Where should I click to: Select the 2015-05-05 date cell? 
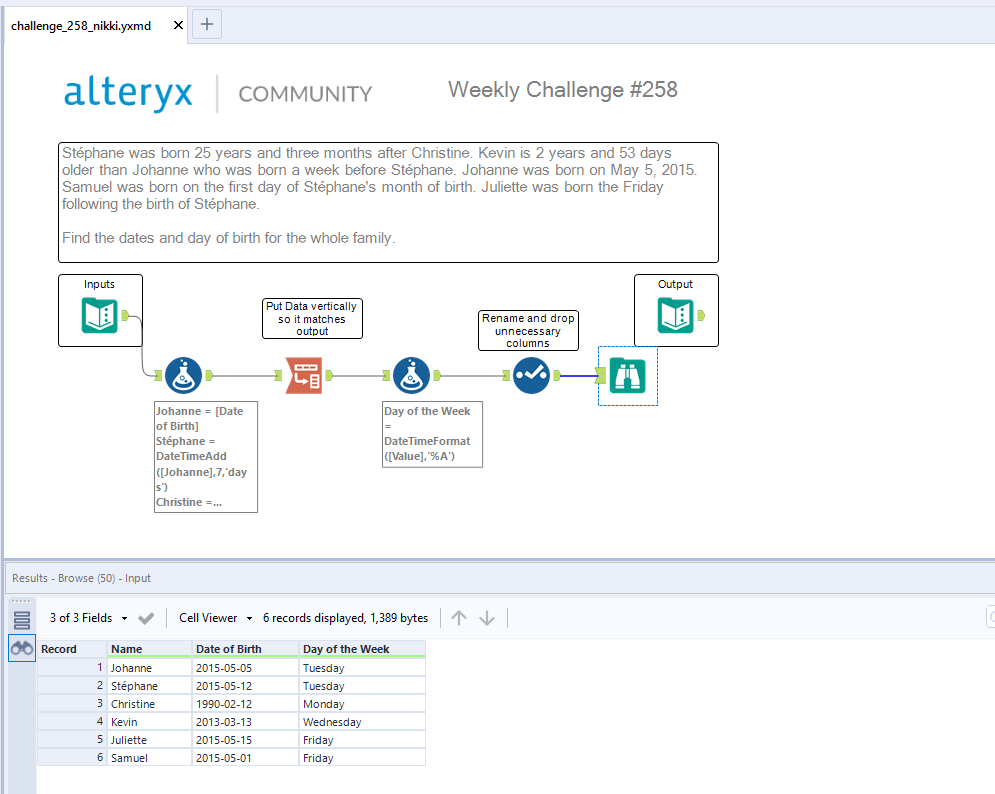coord(245,668)
